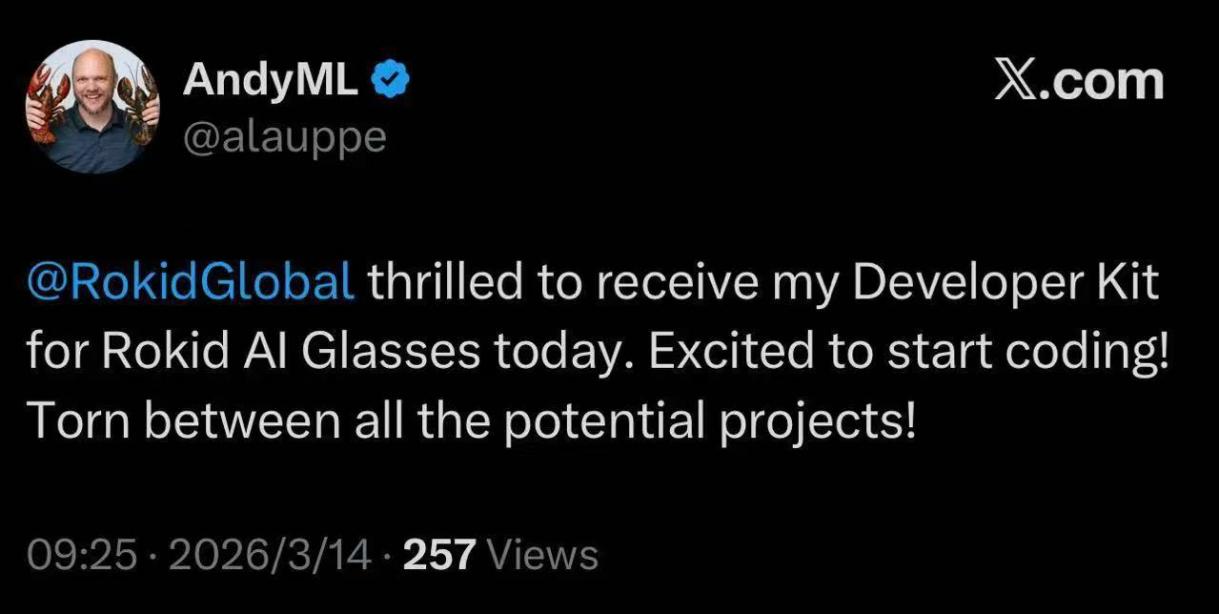The image size is (1219, 614).
Task: Open the profile photo of AndyML
Action: (90, 107)
